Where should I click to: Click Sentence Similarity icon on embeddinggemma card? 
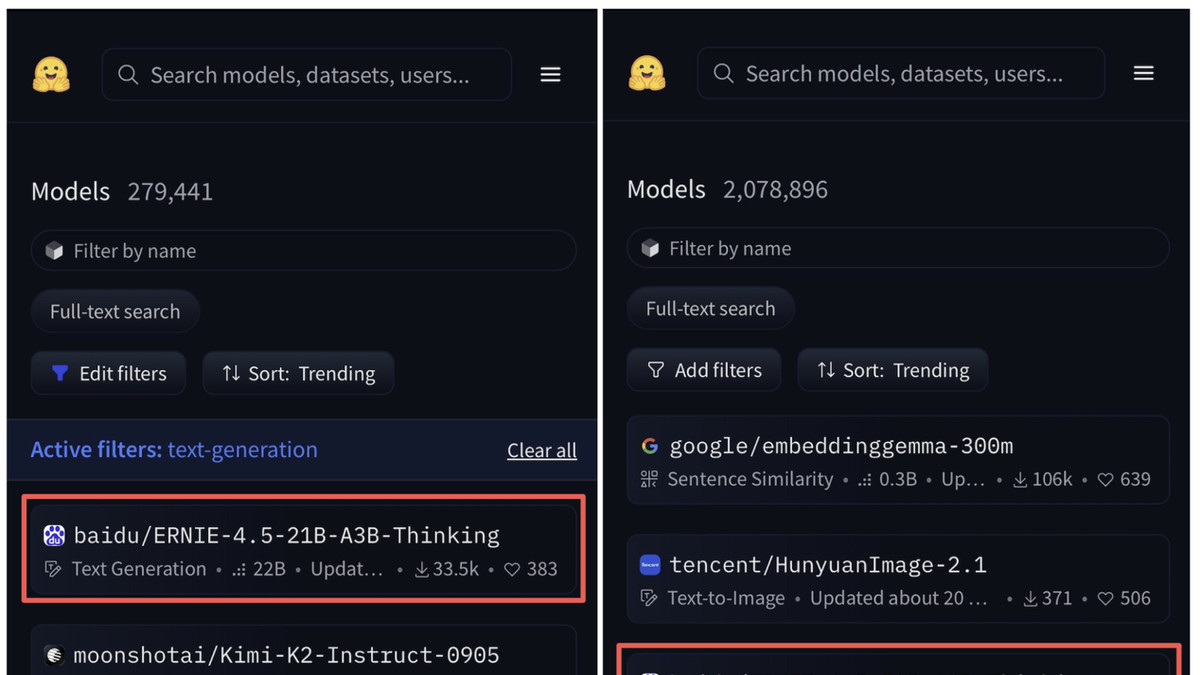point(649,479)
